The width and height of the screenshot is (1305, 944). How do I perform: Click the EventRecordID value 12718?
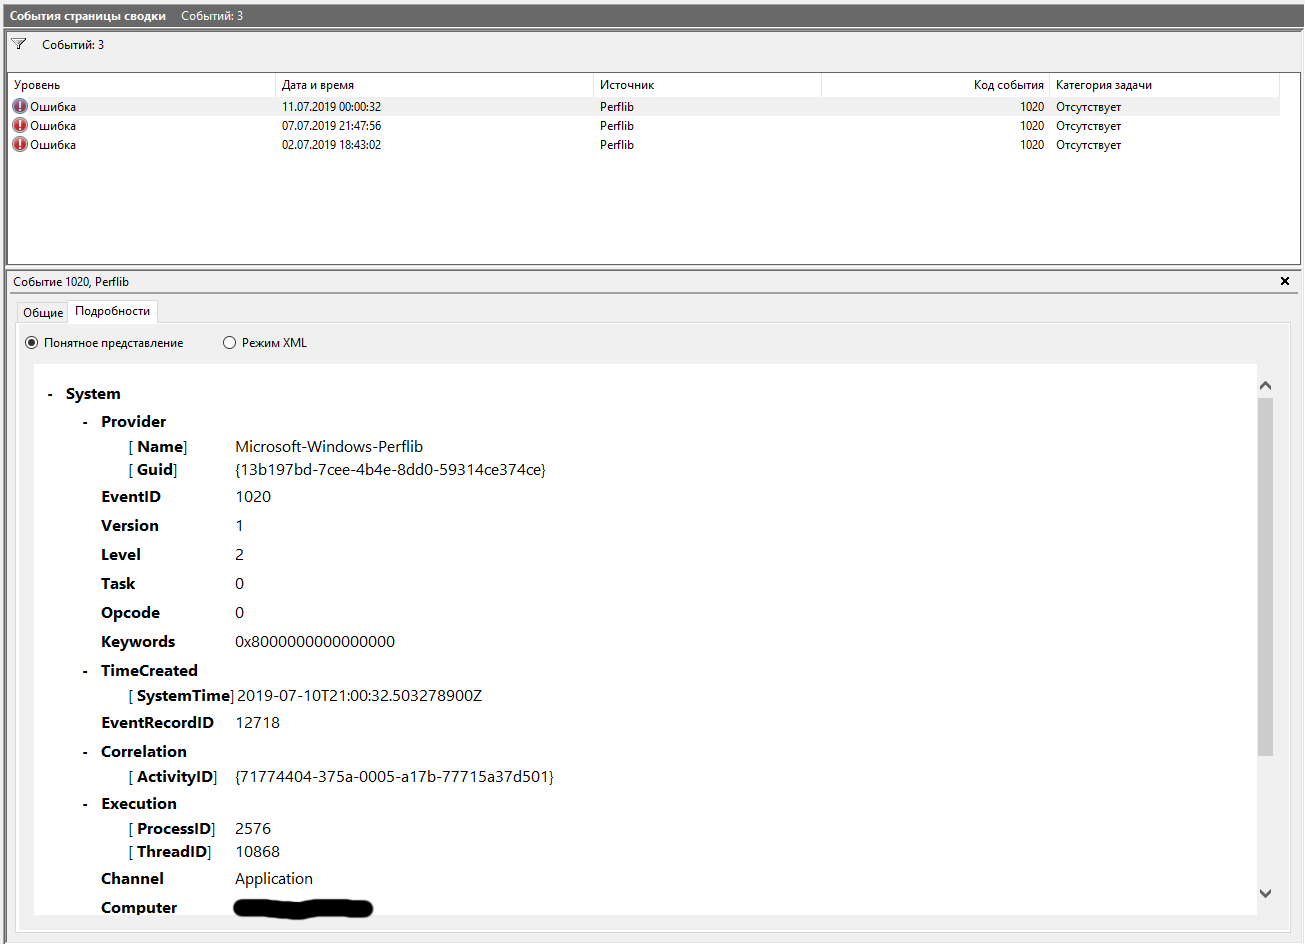pyautogui.click(x=258, y=723)
